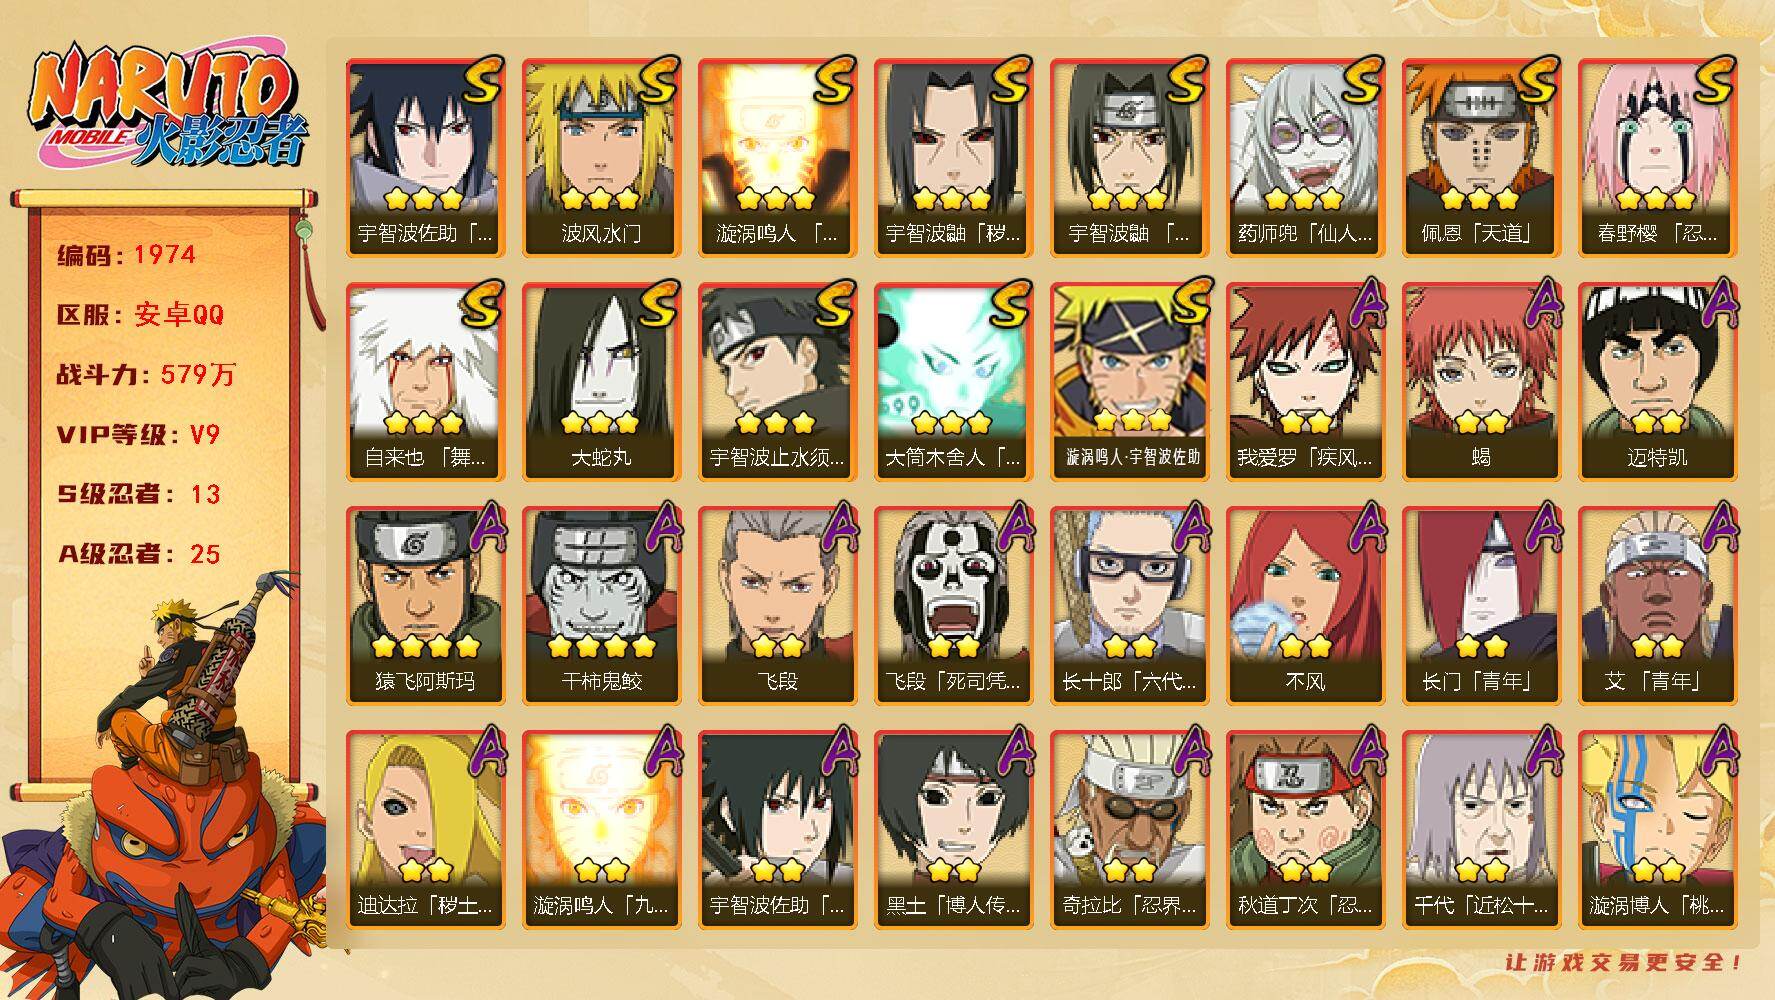Select the 波风水门 ninja card
Image resolution: width=1775 pixels, height=1000 pixels.
601,158
